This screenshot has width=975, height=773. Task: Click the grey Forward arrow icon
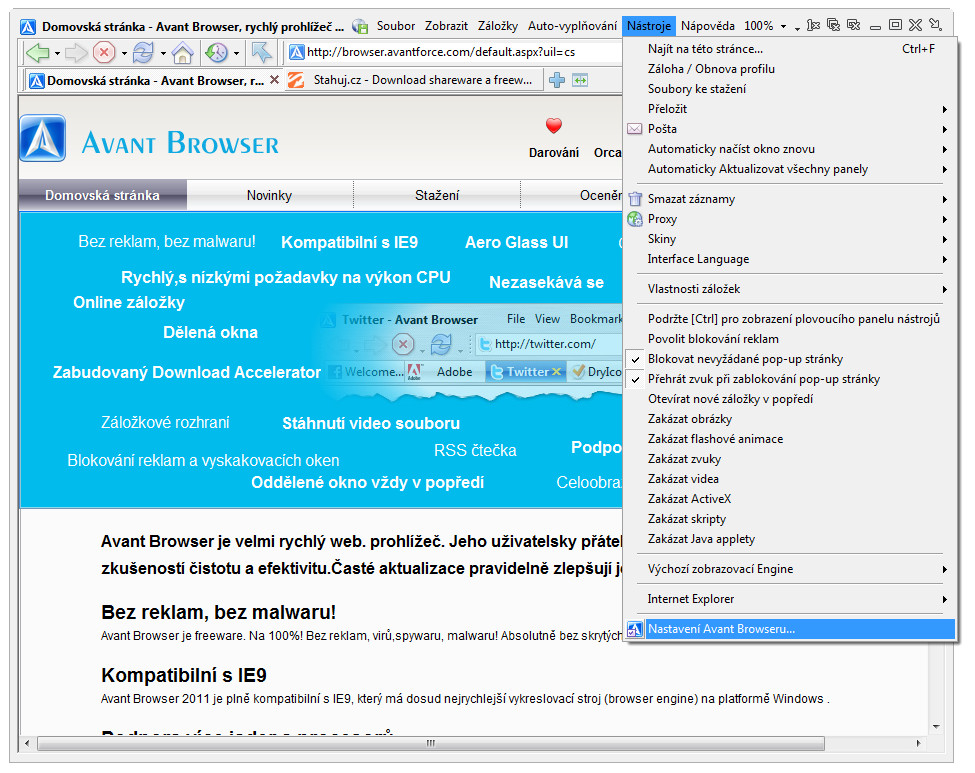(76, 52)
